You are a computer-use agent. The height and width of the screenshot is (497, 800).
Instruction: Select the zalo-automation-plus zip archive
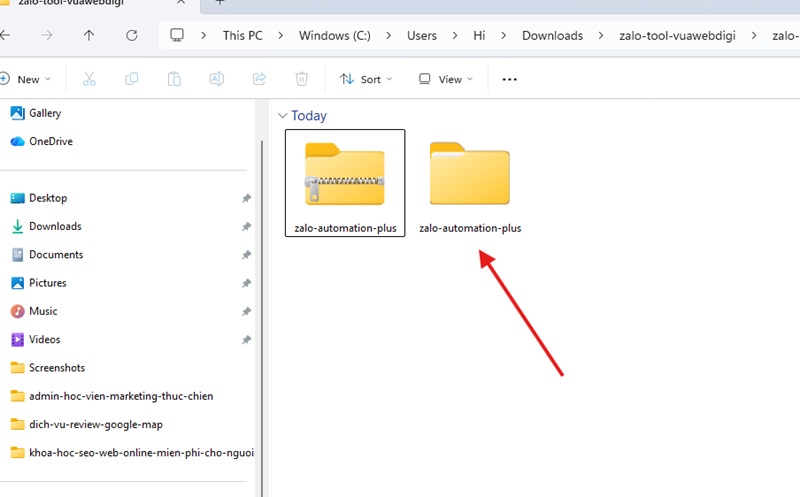345,183
